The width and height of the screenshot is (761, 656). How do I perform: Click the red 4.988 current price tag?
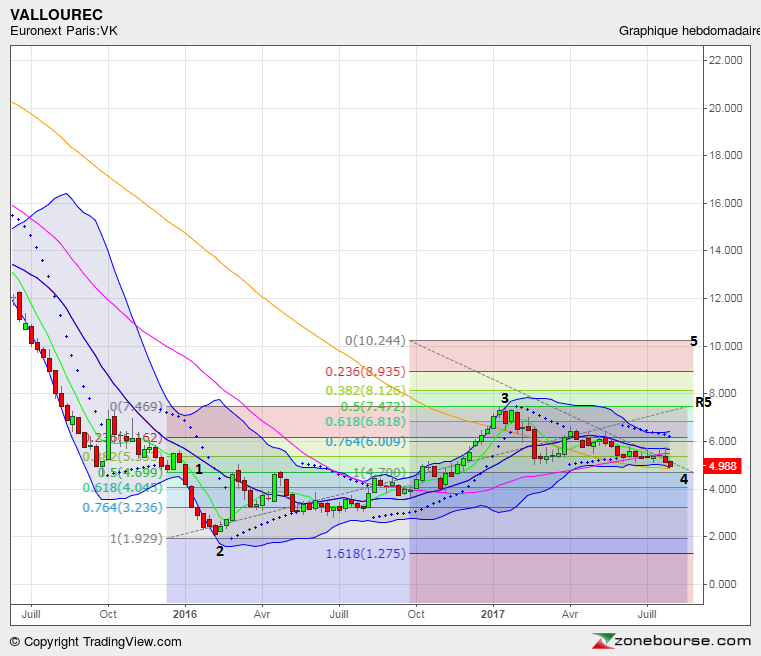coord(723,466)
